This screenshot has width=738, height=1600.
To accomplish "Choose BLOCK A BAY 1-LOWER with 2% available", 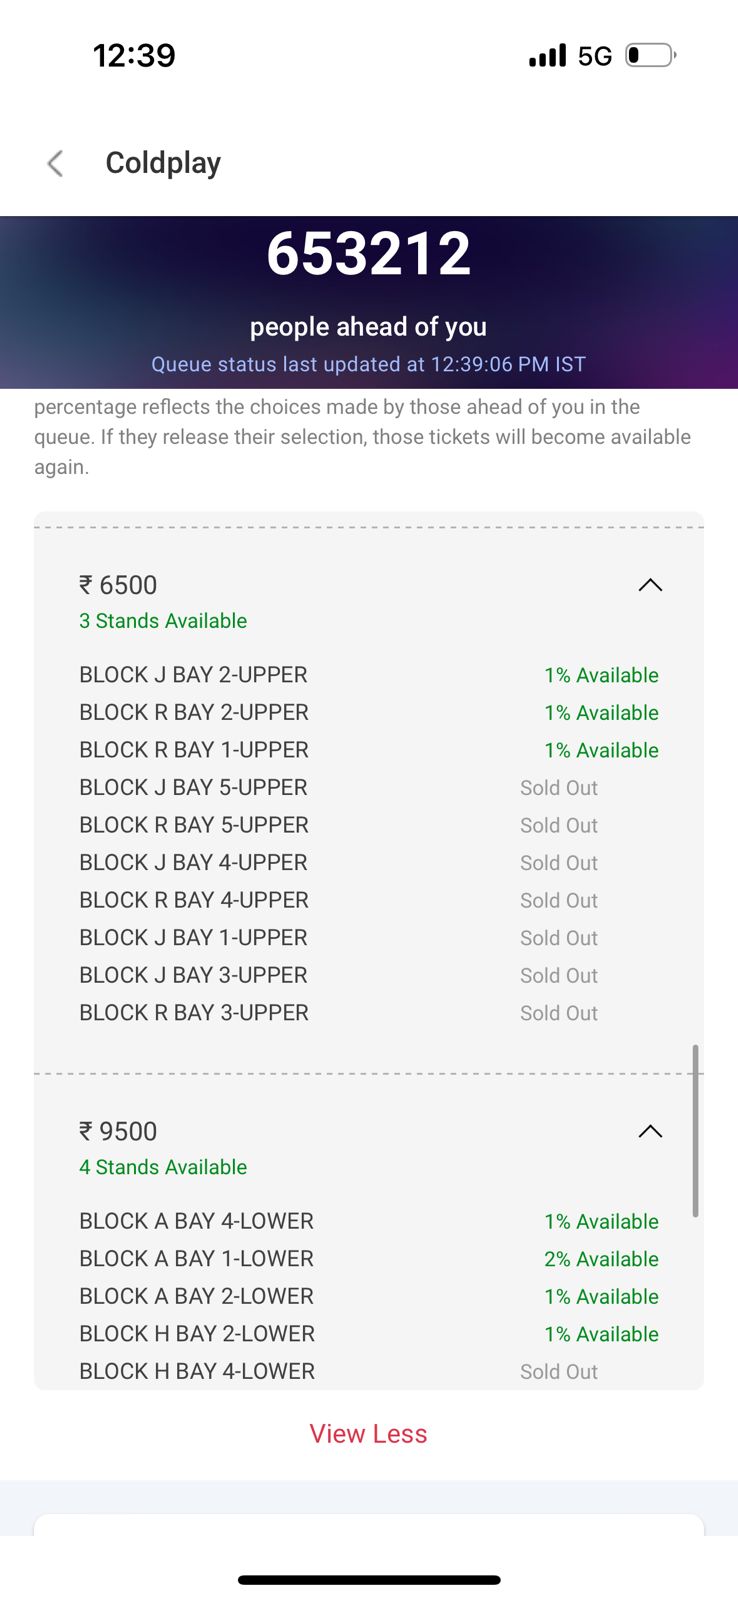I will (196, 1259).
